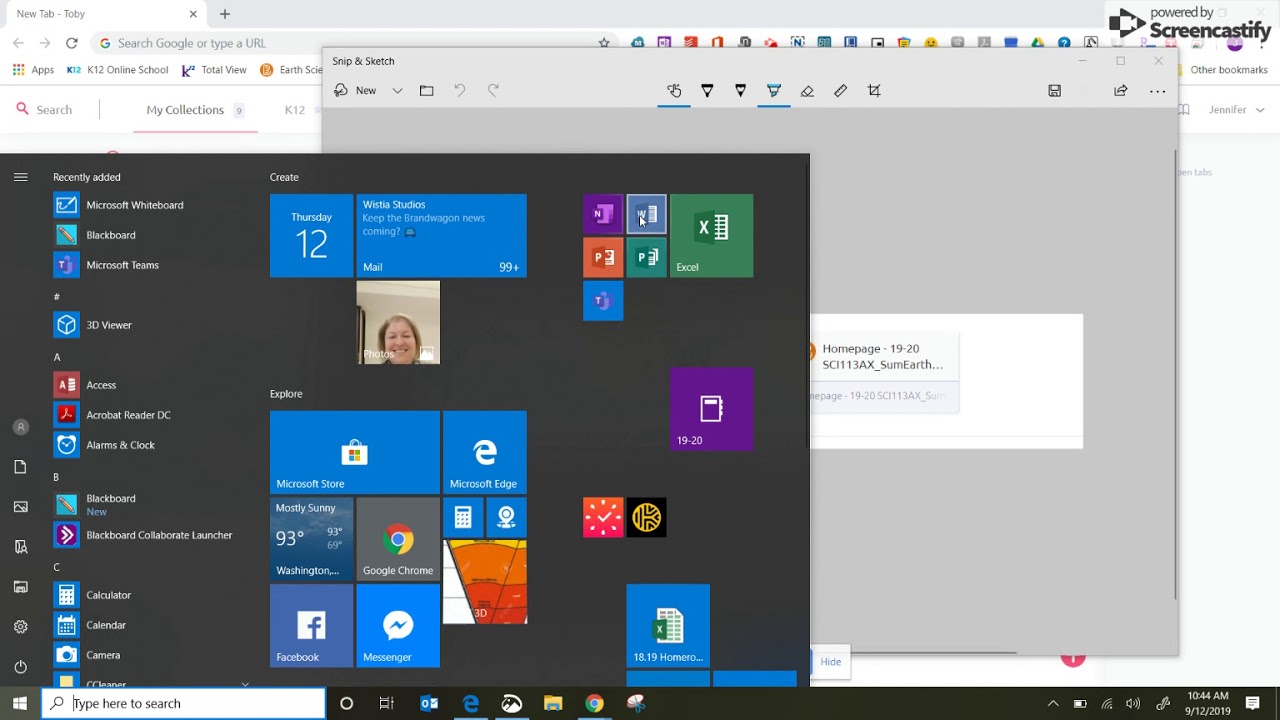This screenshot has height=720, width=1280.
Task: Select the ballpoint pen in Snip & Sketch
Action: tap(707, 91)
